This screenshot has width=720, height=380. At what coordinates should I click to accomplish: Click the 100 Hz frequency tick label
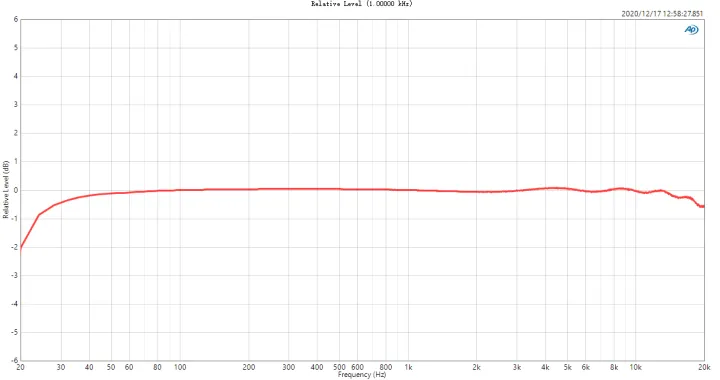180,367
